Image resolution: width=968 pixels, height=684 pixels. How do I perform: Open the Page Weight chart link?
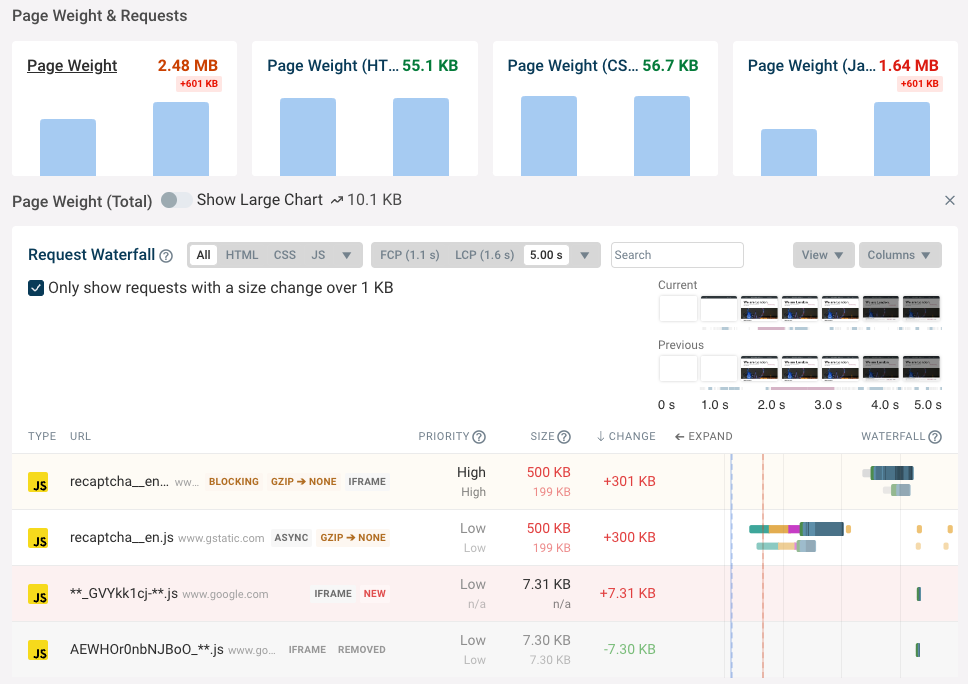pos(72,65)
